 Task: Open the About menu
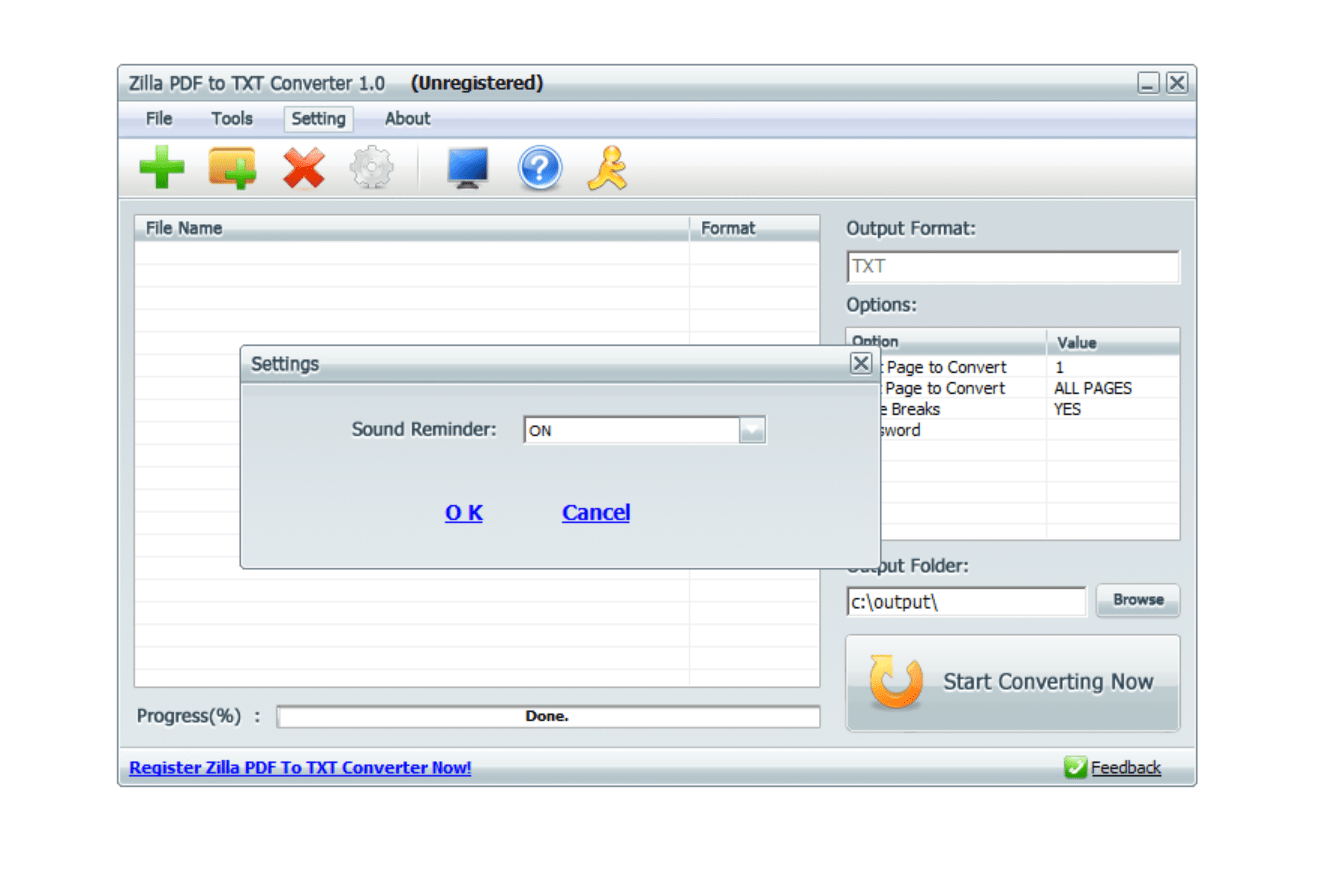click(x=407, y=119)
